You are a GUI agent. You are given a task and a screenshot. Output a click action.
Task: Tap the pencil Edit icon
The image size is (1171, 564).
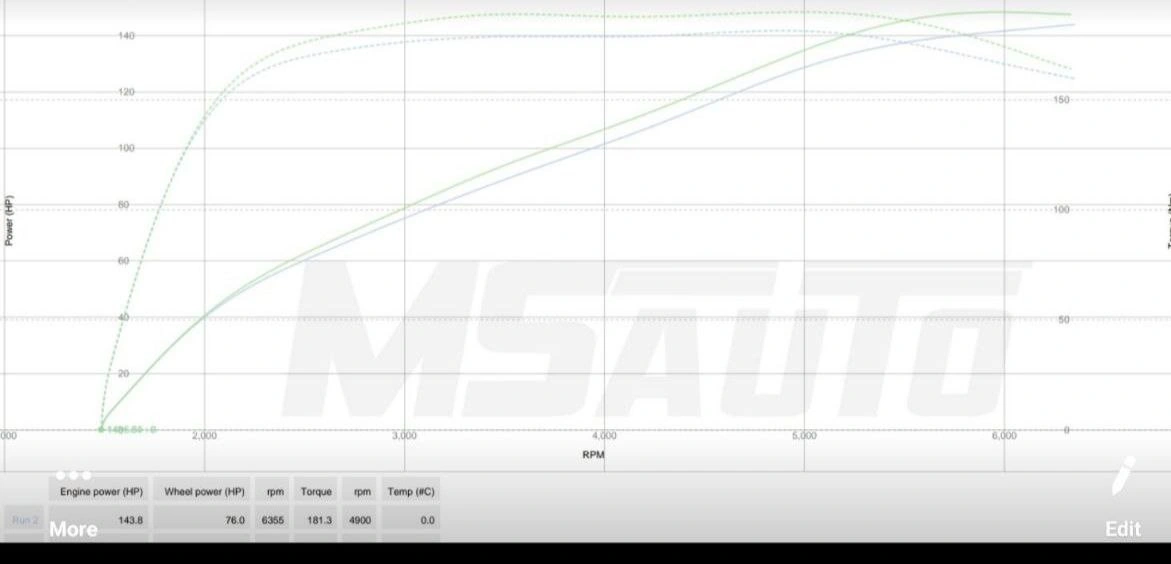click(x=1122, y=477)
